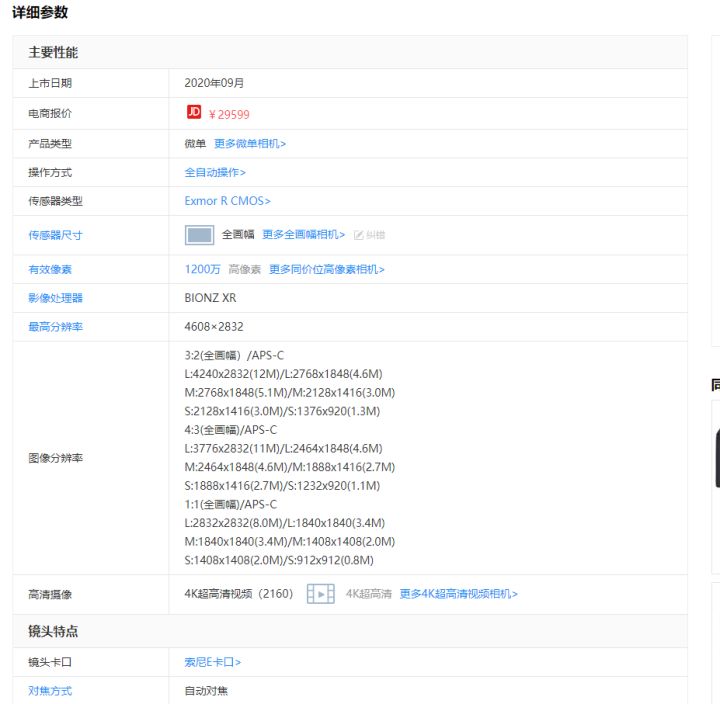Open 更多微单相机 link

(250, 144)
